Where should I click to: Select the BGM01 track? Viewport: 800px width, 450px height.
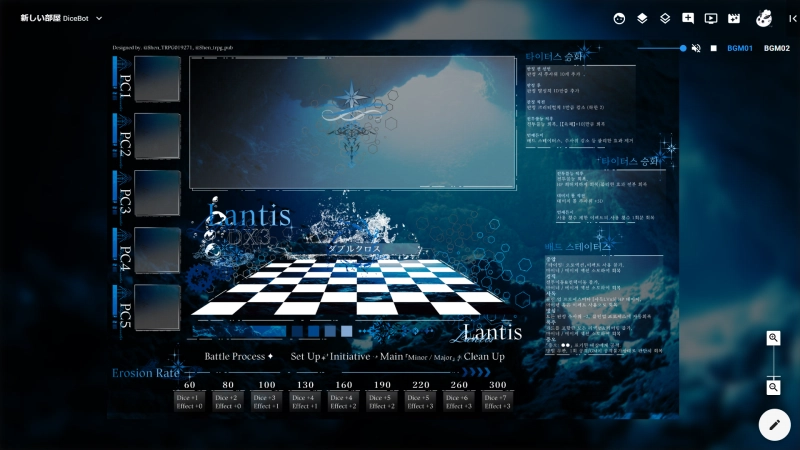740,48
